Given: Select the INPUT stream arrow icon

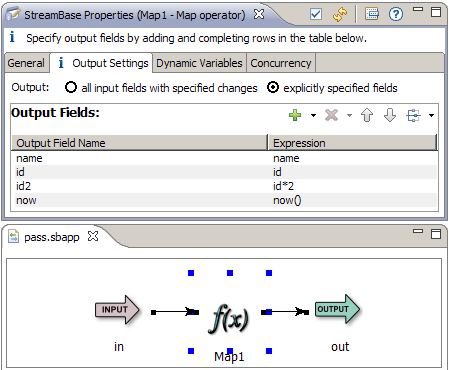Looking at the screenshot, I should coord(117,309).
